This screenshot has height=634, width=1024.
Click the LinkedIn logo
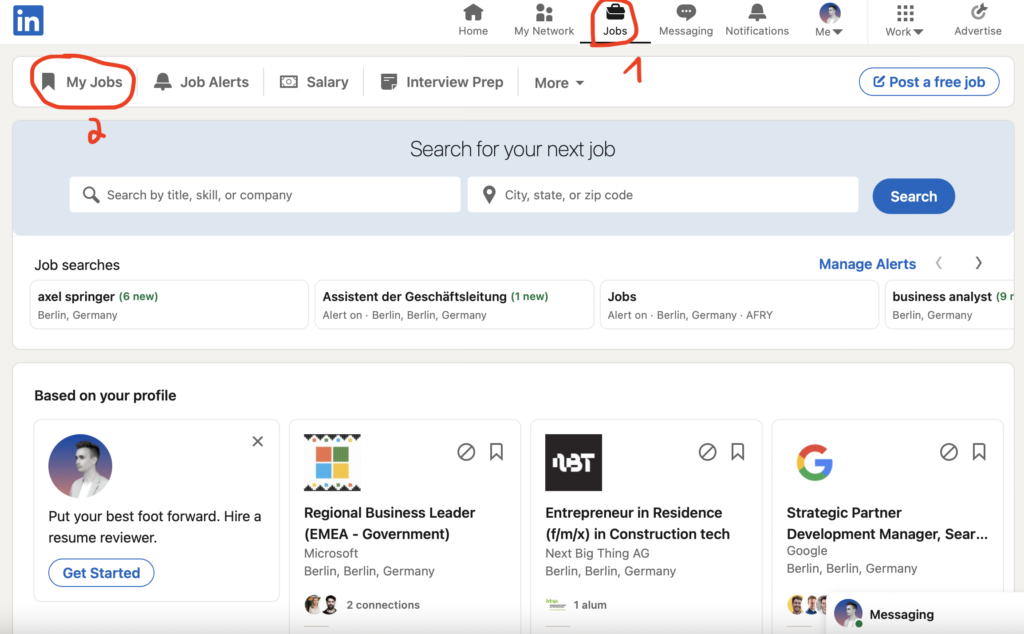[x=27, y=20]
